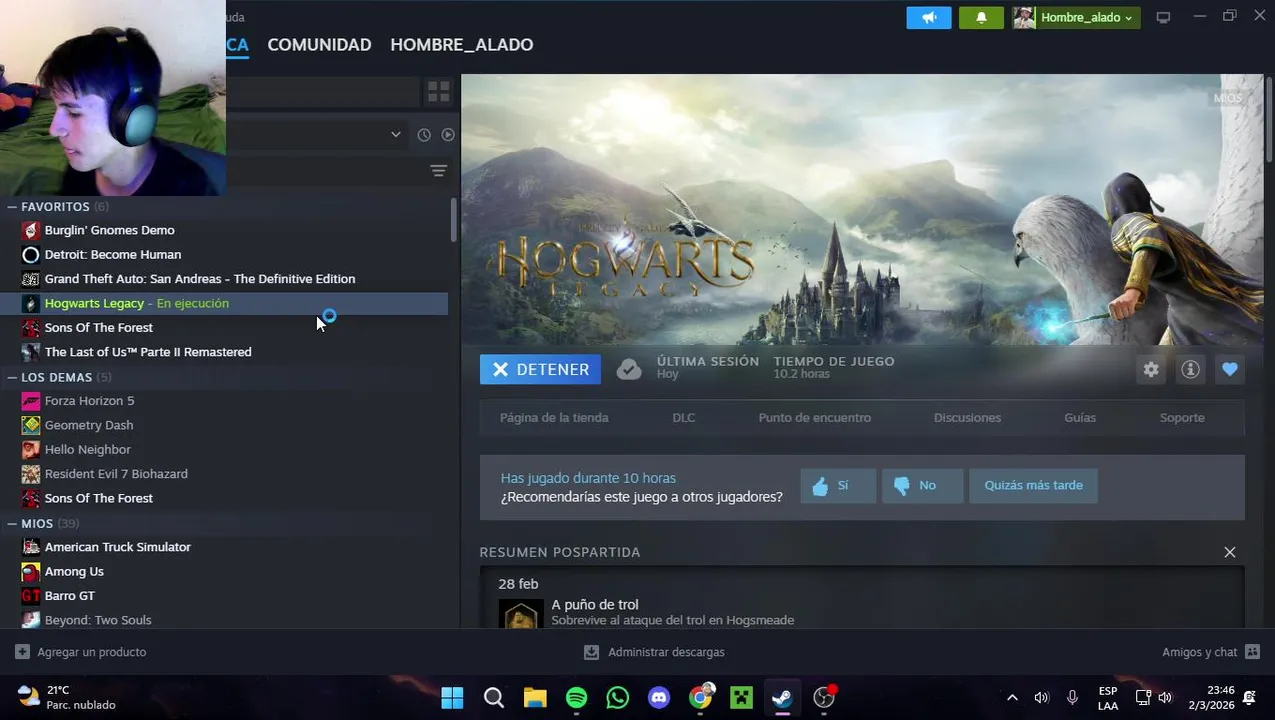This screenshot has width=1275, height=720.
Task: Sort library by recent activity clock icon
Action: [424, 134]
